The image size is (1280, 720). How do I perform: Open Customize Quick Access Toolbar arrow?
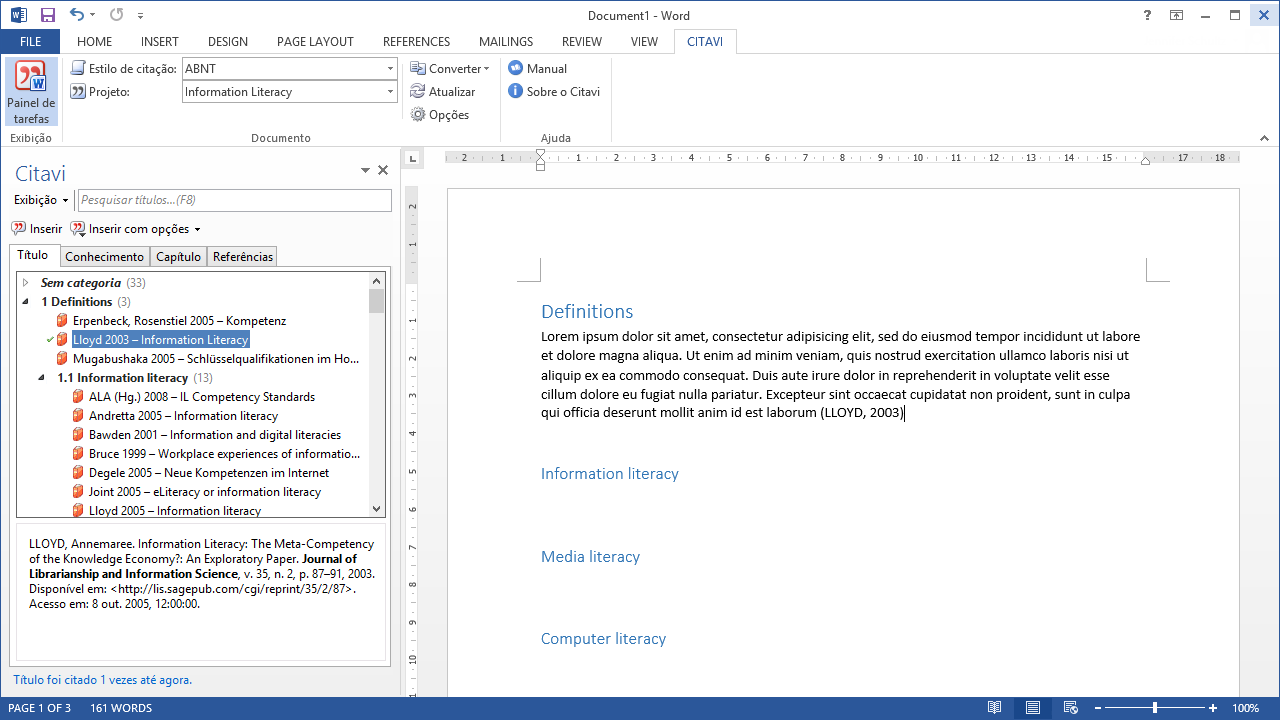140,16
